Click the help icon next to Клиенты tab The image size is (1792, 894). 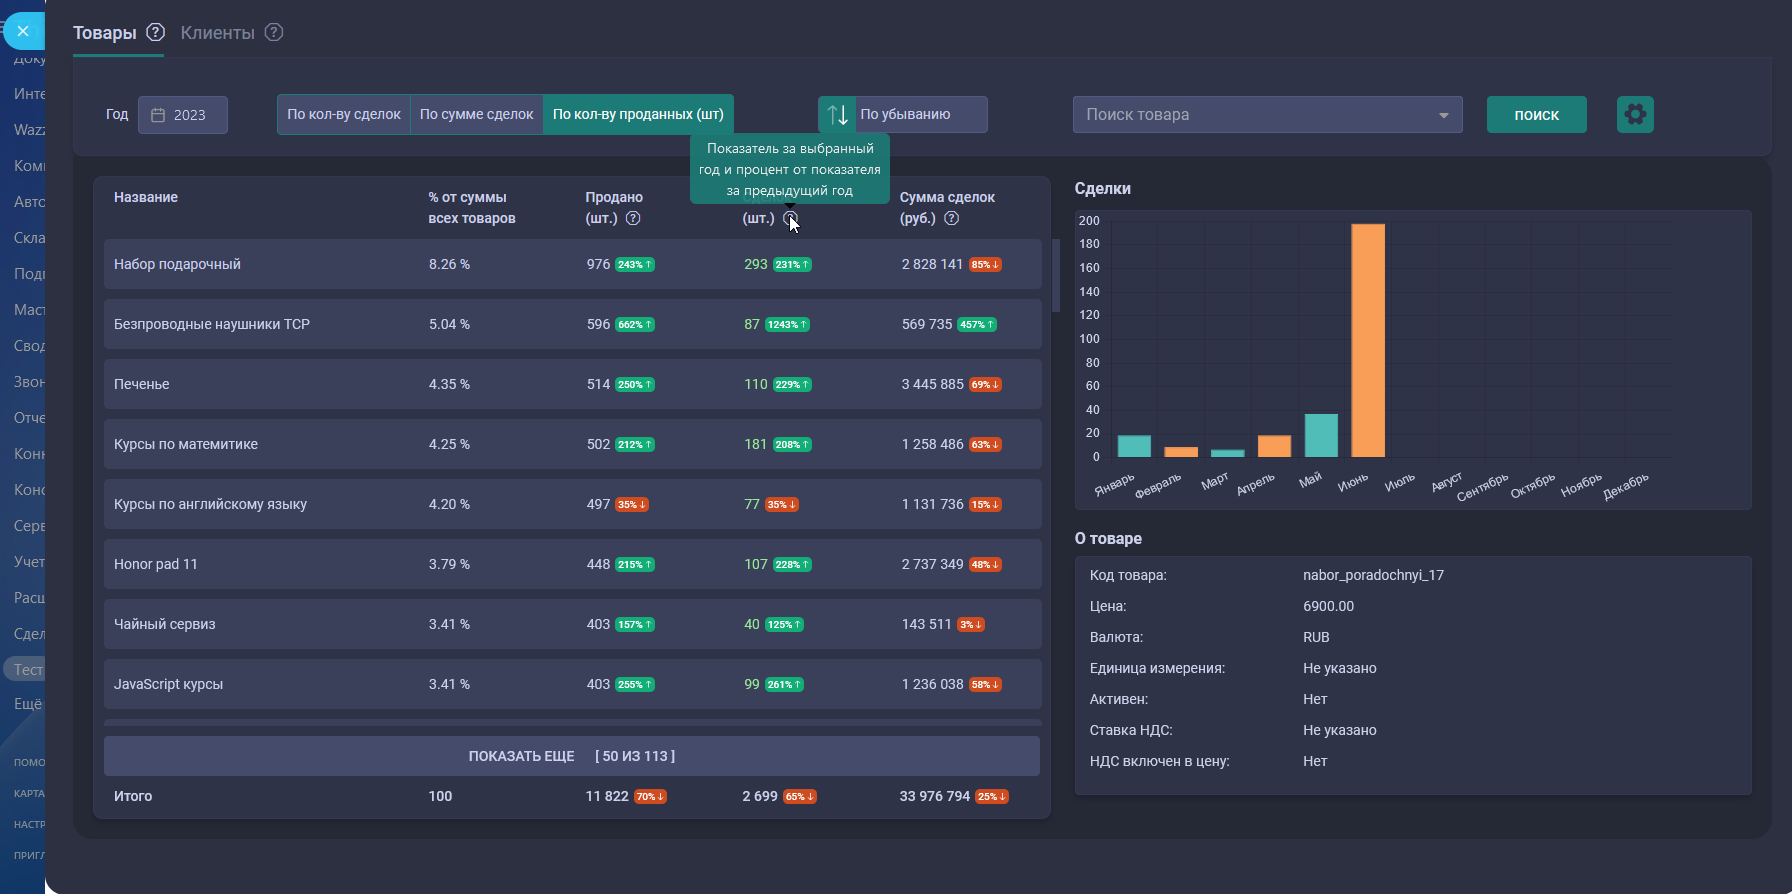tap(274, 32)
